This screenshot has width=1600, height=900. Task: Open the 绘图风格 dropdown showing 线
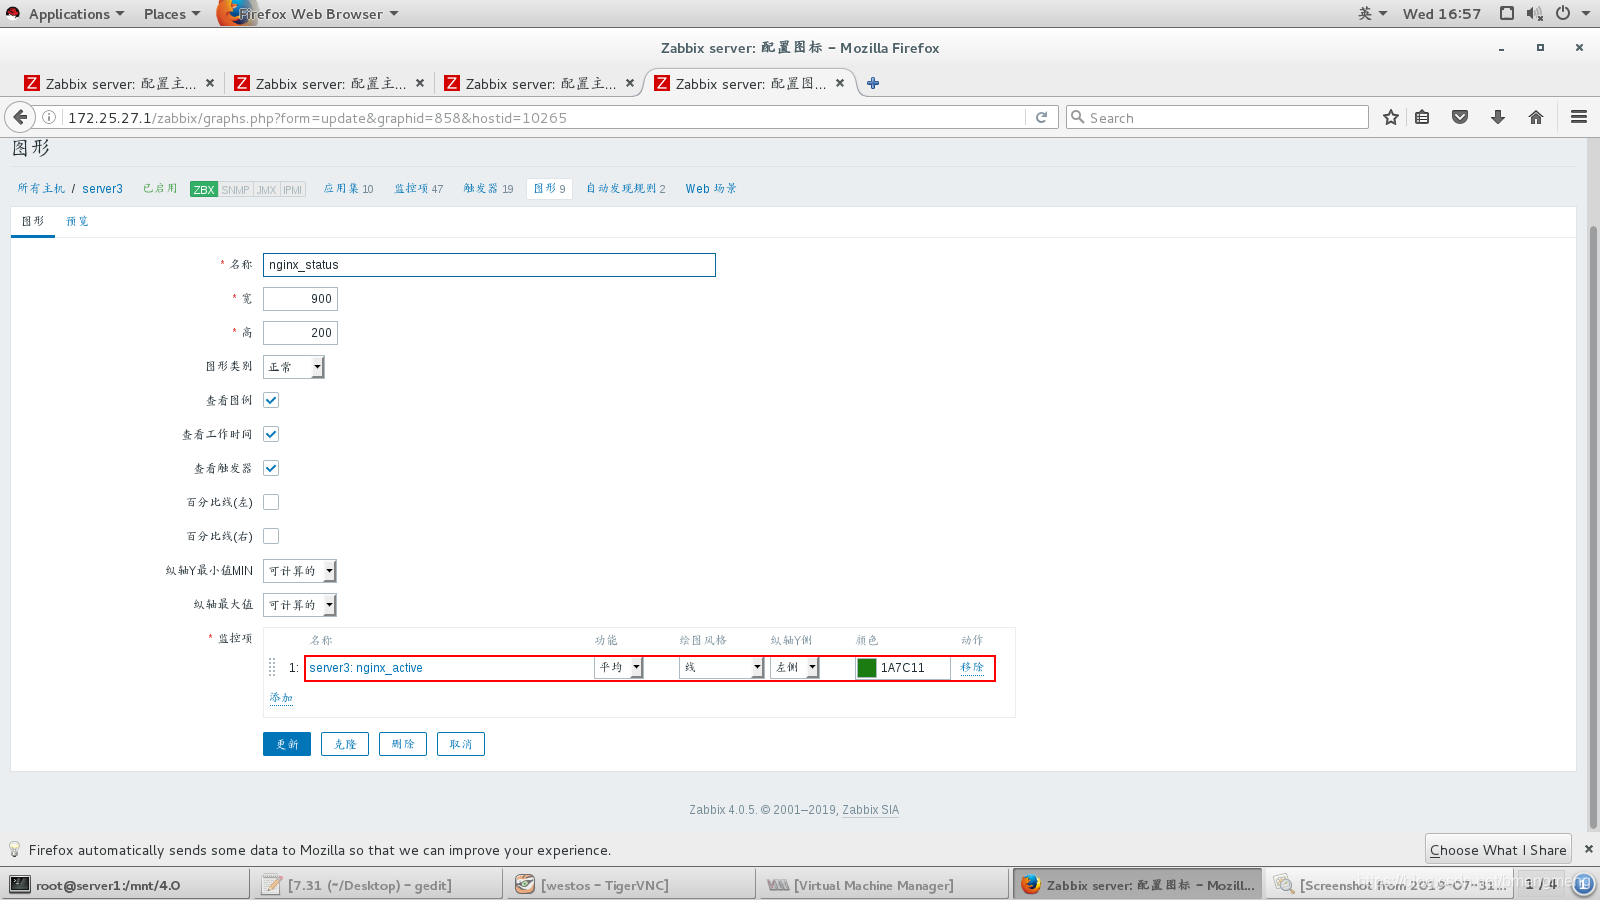(x=722, y=667)
